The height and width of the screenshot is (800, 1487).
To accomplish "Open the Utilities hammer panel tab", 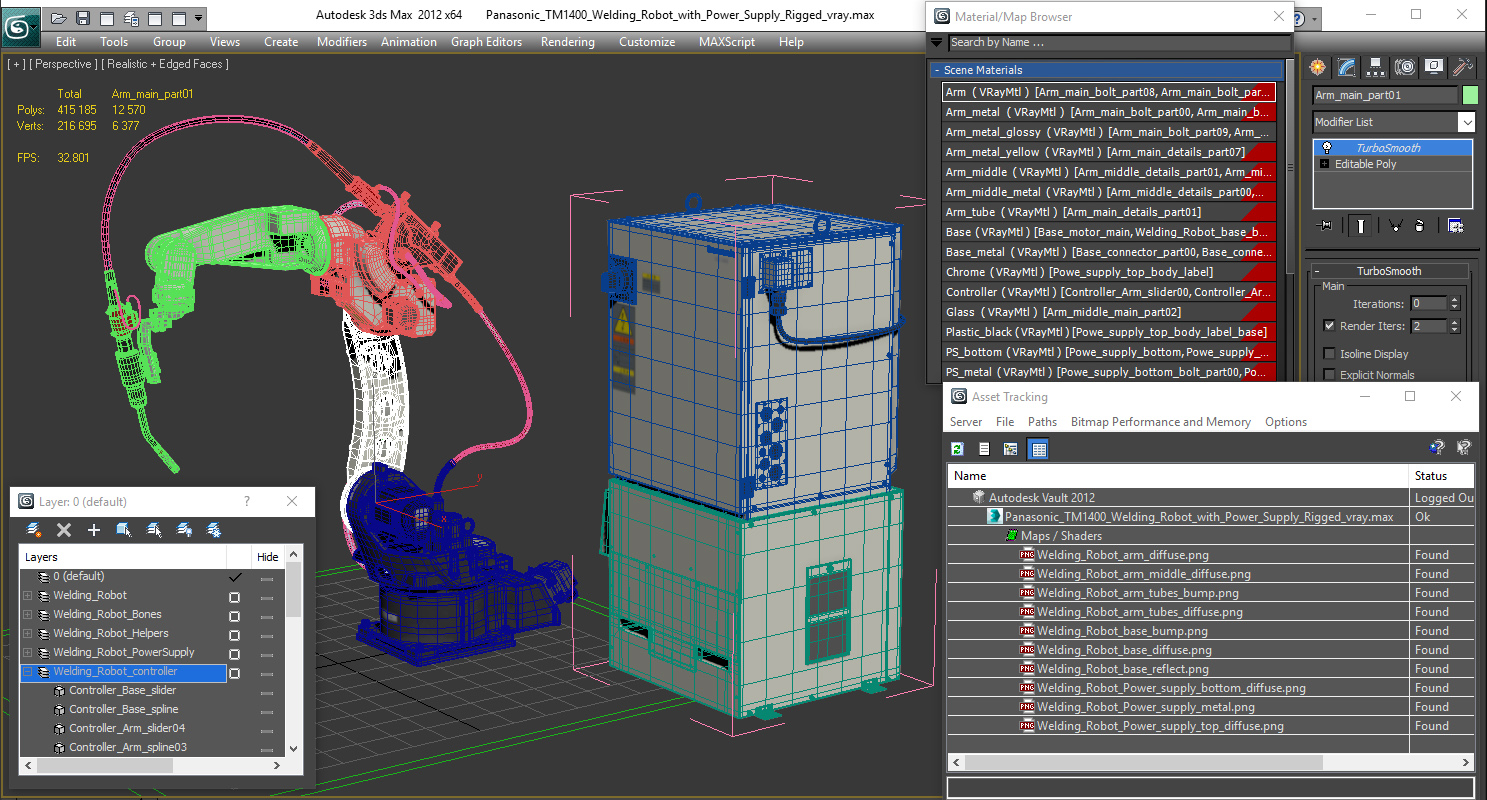I will (1463, 67).
